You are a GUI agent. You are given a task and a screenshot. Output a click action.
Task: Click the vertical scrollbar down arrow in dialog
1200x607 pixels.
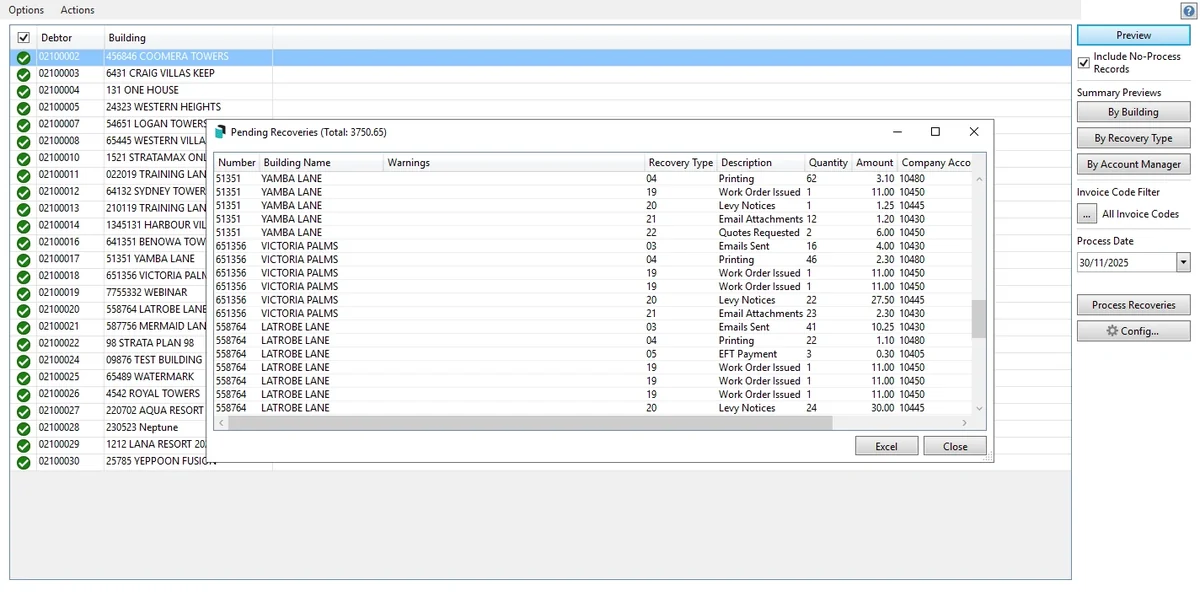click(979, 408)
